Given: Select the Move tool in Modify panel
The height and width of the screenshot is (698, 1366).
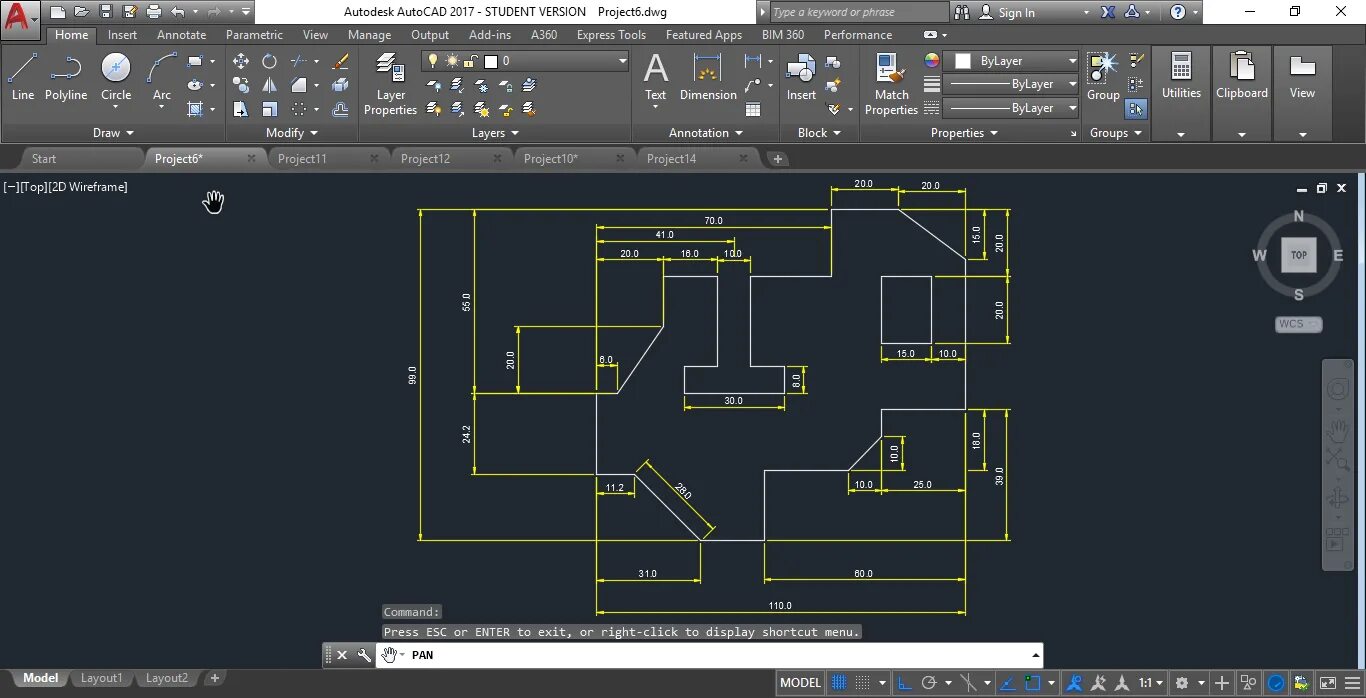Looking at the screenshot, I should point(241,61).
